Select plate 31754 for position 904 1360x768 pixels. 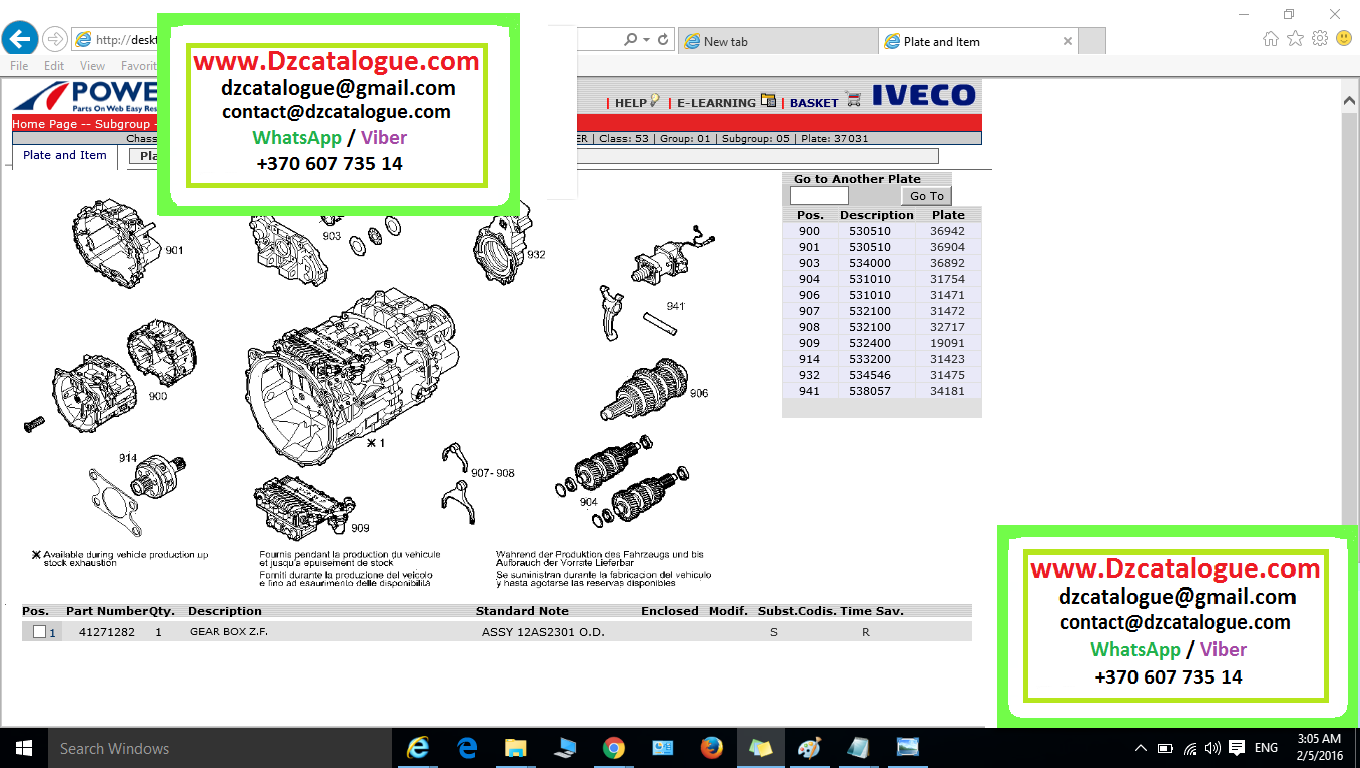coord(947,279)
